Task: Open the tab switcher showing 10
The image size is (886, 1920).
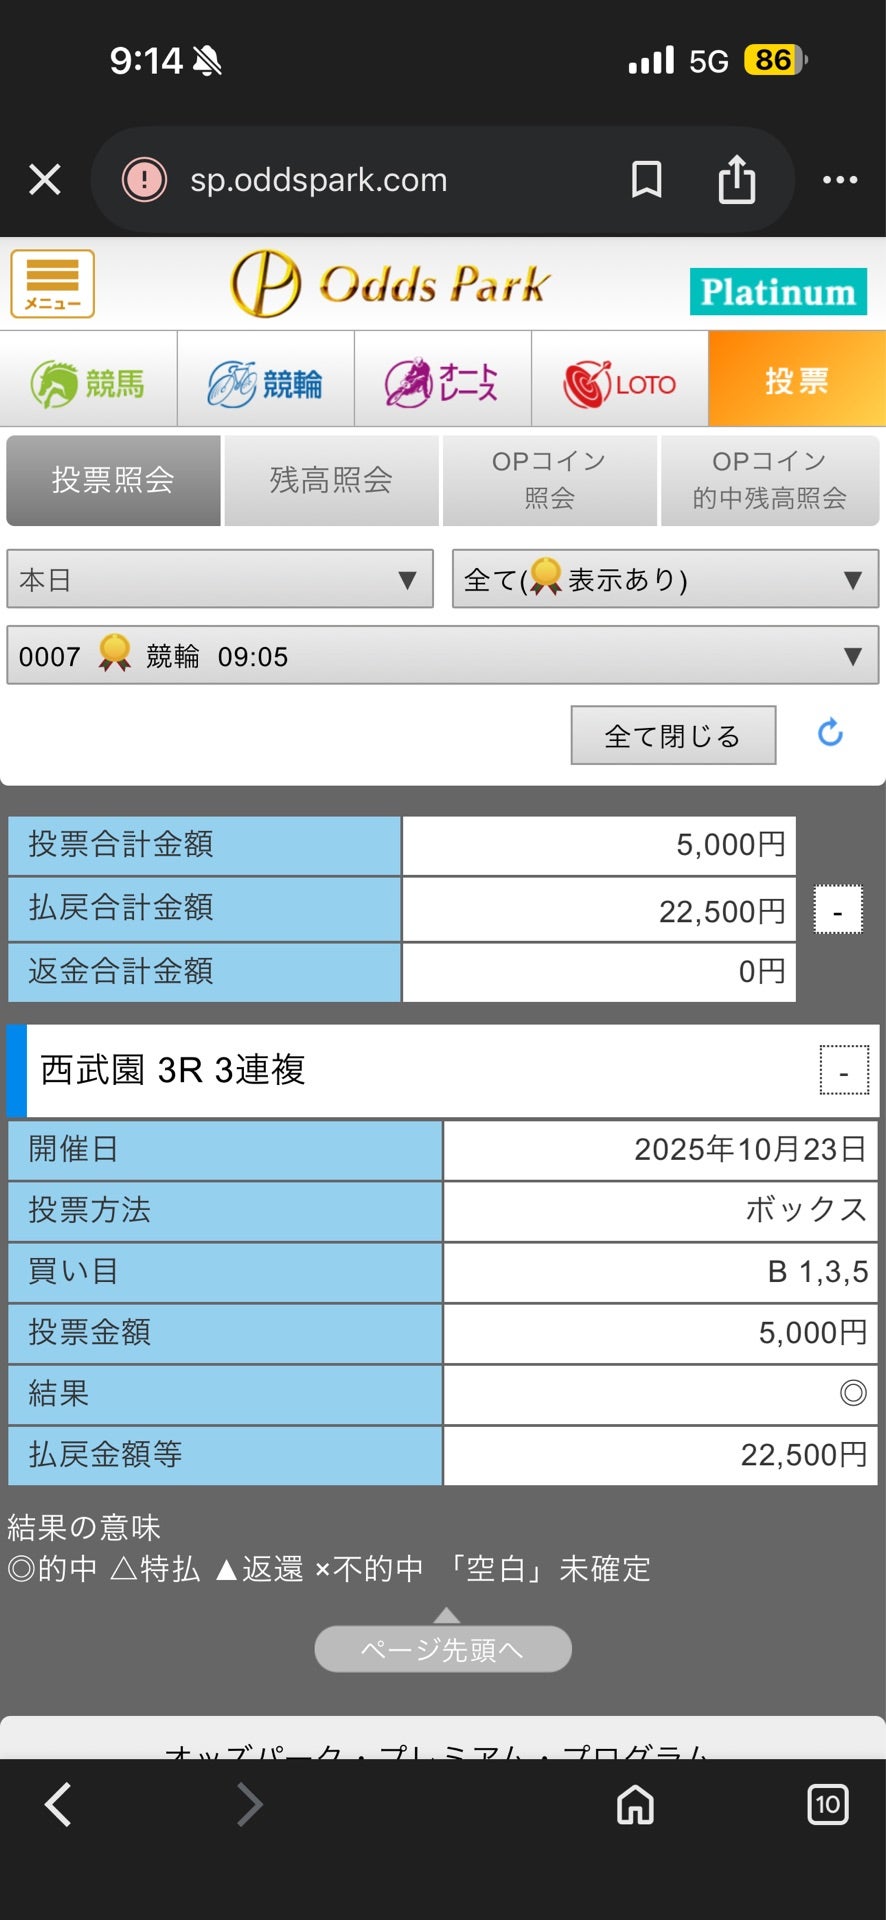Action: click(827, 1805)
